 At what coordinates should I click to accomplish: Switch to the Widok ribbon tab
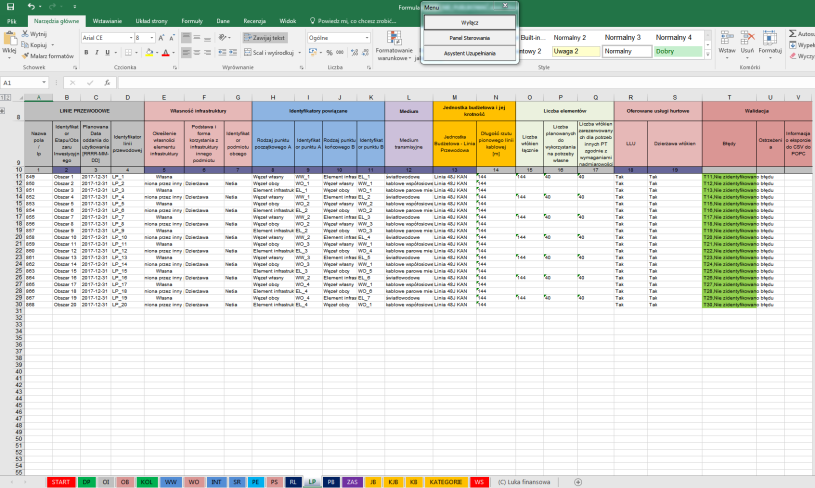point(287,21)
